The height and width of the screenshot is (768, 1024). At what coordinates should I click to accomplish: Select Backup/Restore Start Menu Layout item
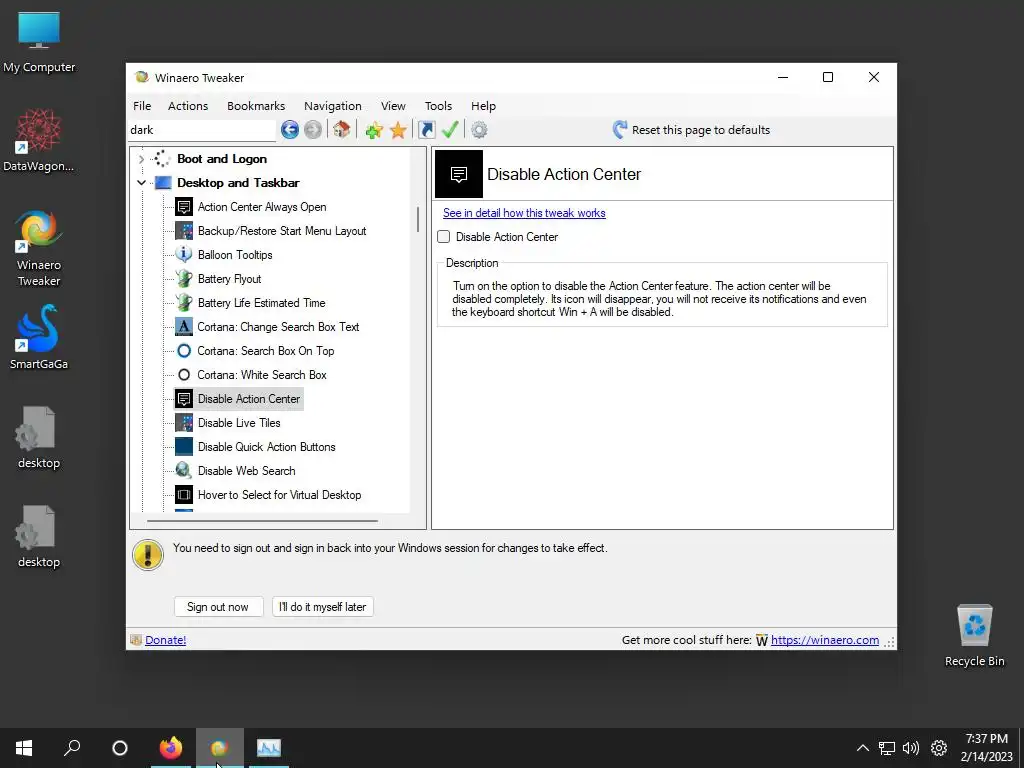pos(281,231)
